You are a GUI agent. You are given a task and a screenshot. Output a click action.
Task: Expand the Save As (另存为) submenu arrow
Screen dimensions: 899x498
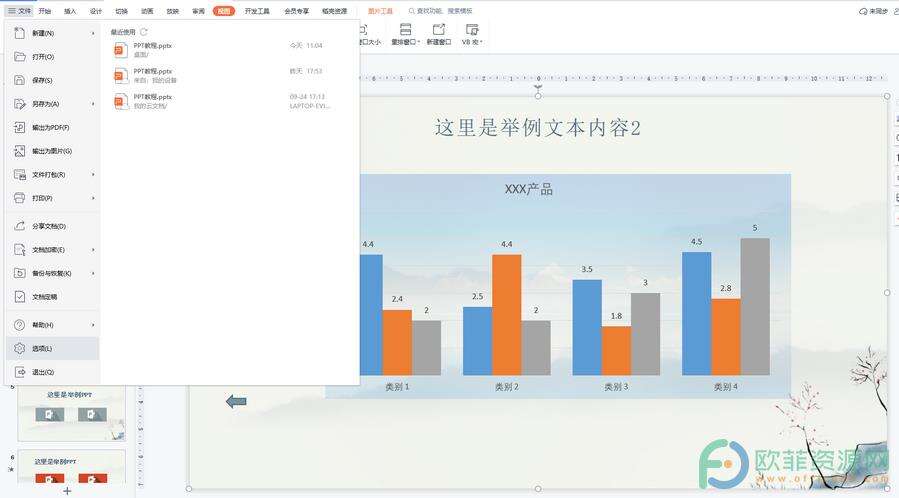[x=93, y=104]
